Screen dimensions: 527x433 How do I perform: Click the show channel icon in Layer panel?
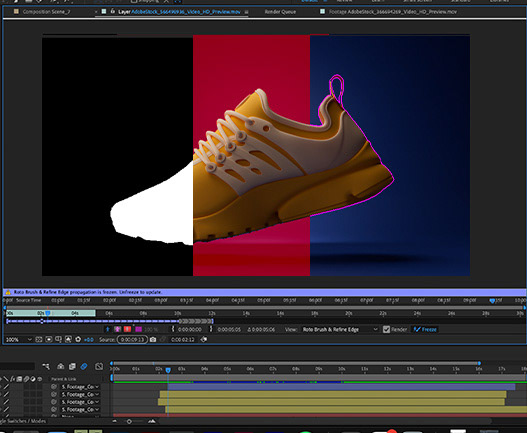(68, 340)
